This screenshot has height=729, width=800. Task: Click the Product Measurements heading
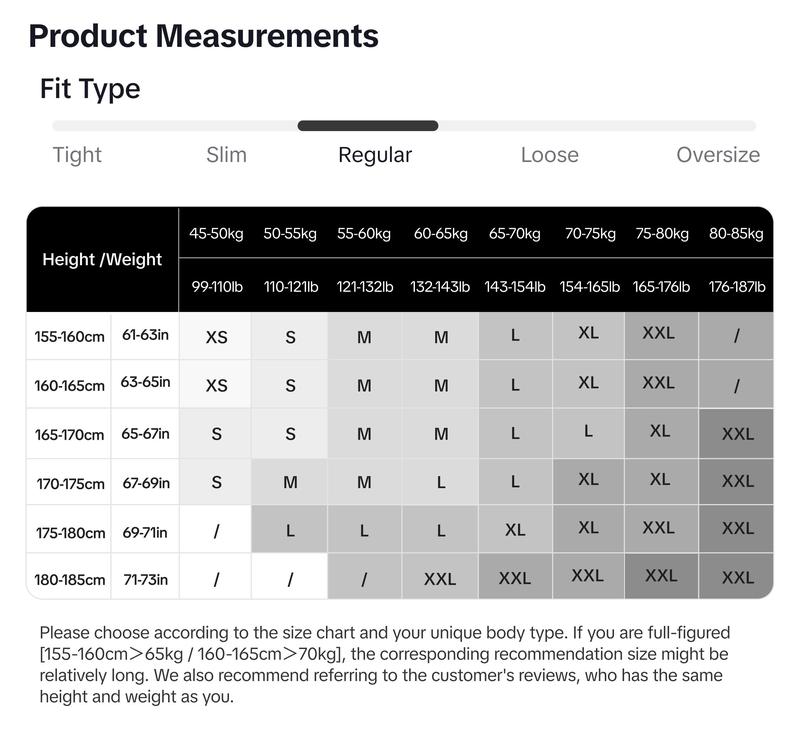pos(204,36)
